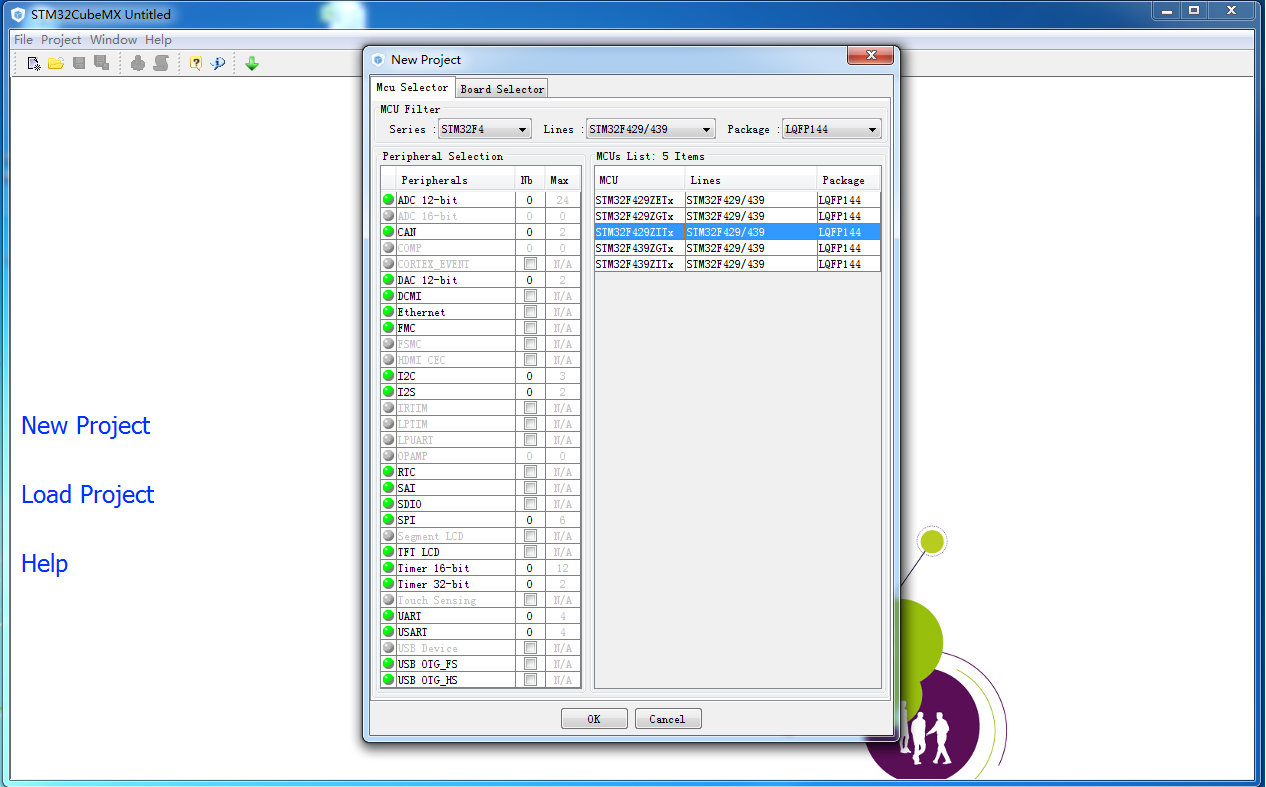1266x787 pixels.
Task: Click the Package column header in MCUs list
Action: (849, 180)
